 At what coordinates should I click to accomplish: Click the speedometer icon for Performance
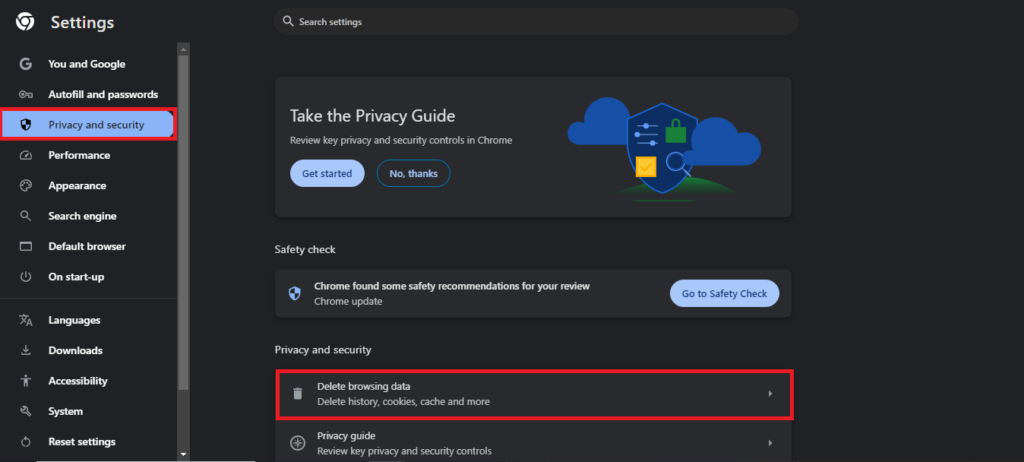[x=25, y=156]
